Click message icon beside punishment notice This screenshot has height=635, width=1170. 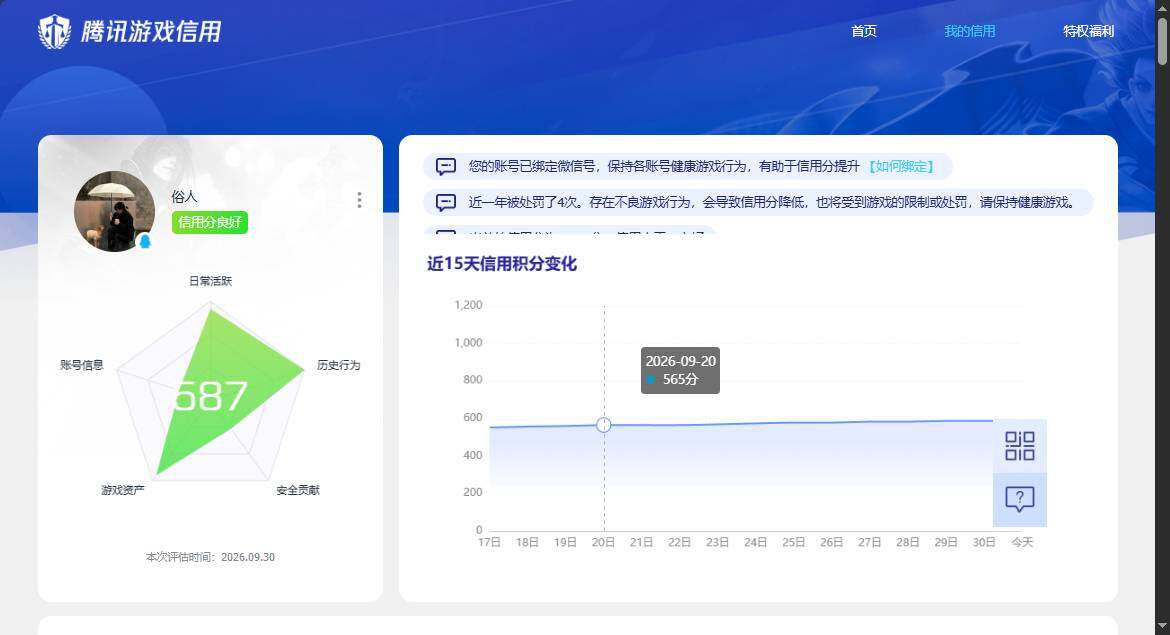pyautogui.click(x=445, y=202)
